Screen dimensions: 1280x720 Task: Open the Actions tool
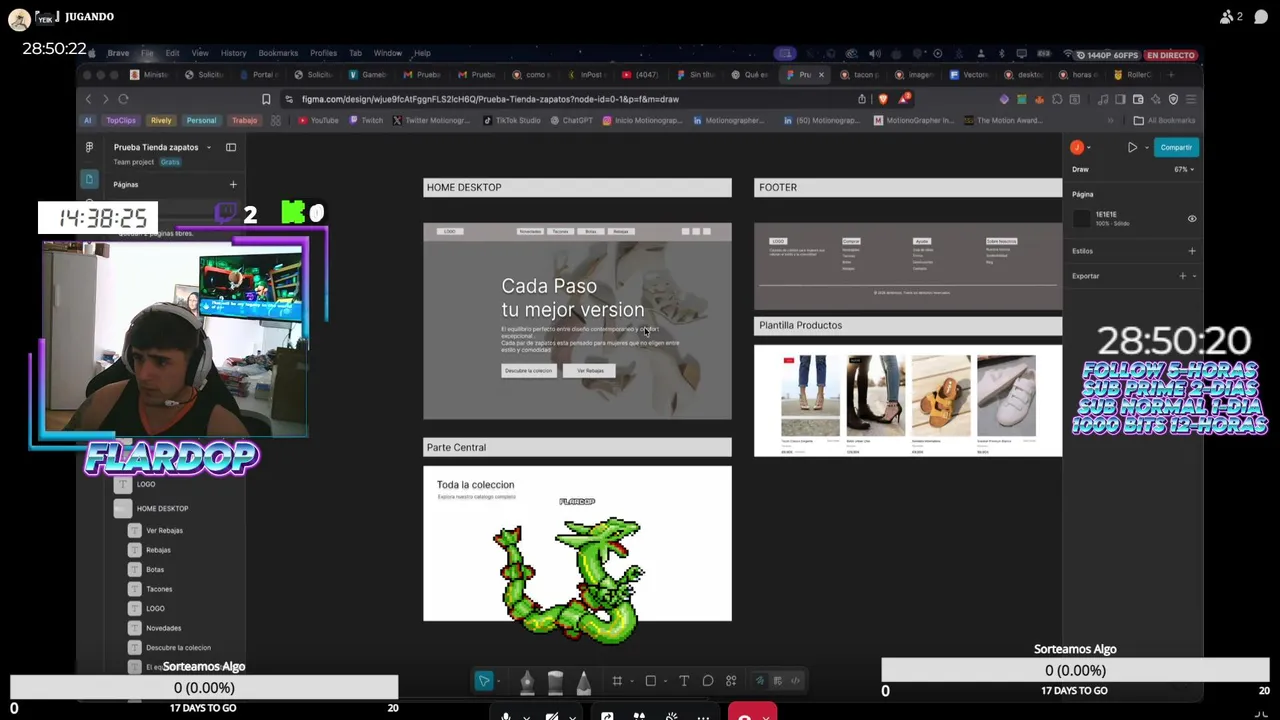[x=731, y=681]
